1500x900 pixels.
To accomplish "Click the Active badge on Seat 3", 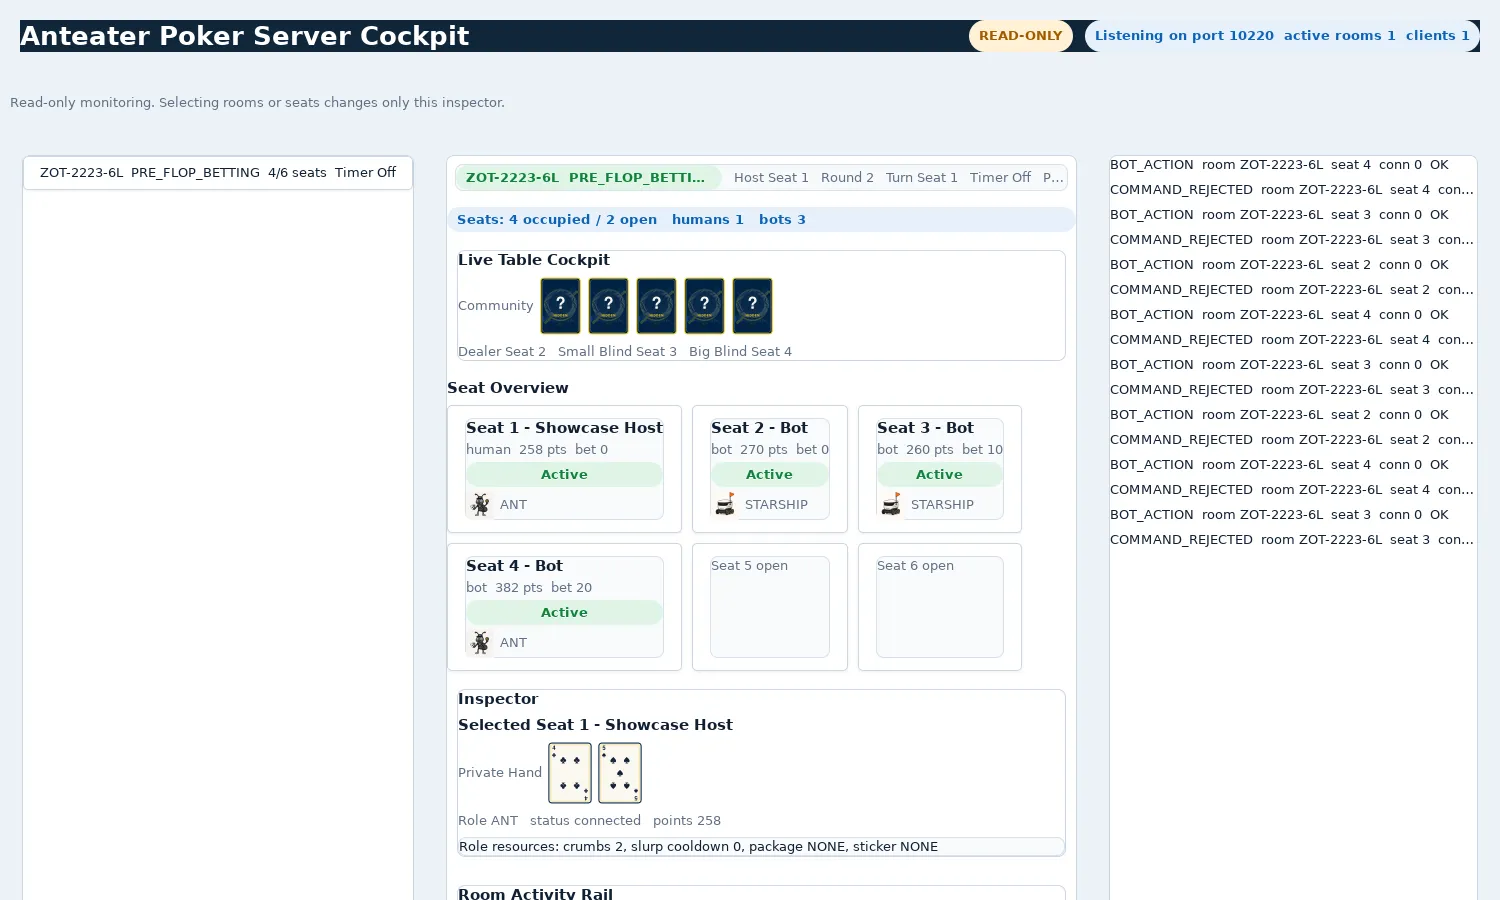I will [x=940, y=475].
